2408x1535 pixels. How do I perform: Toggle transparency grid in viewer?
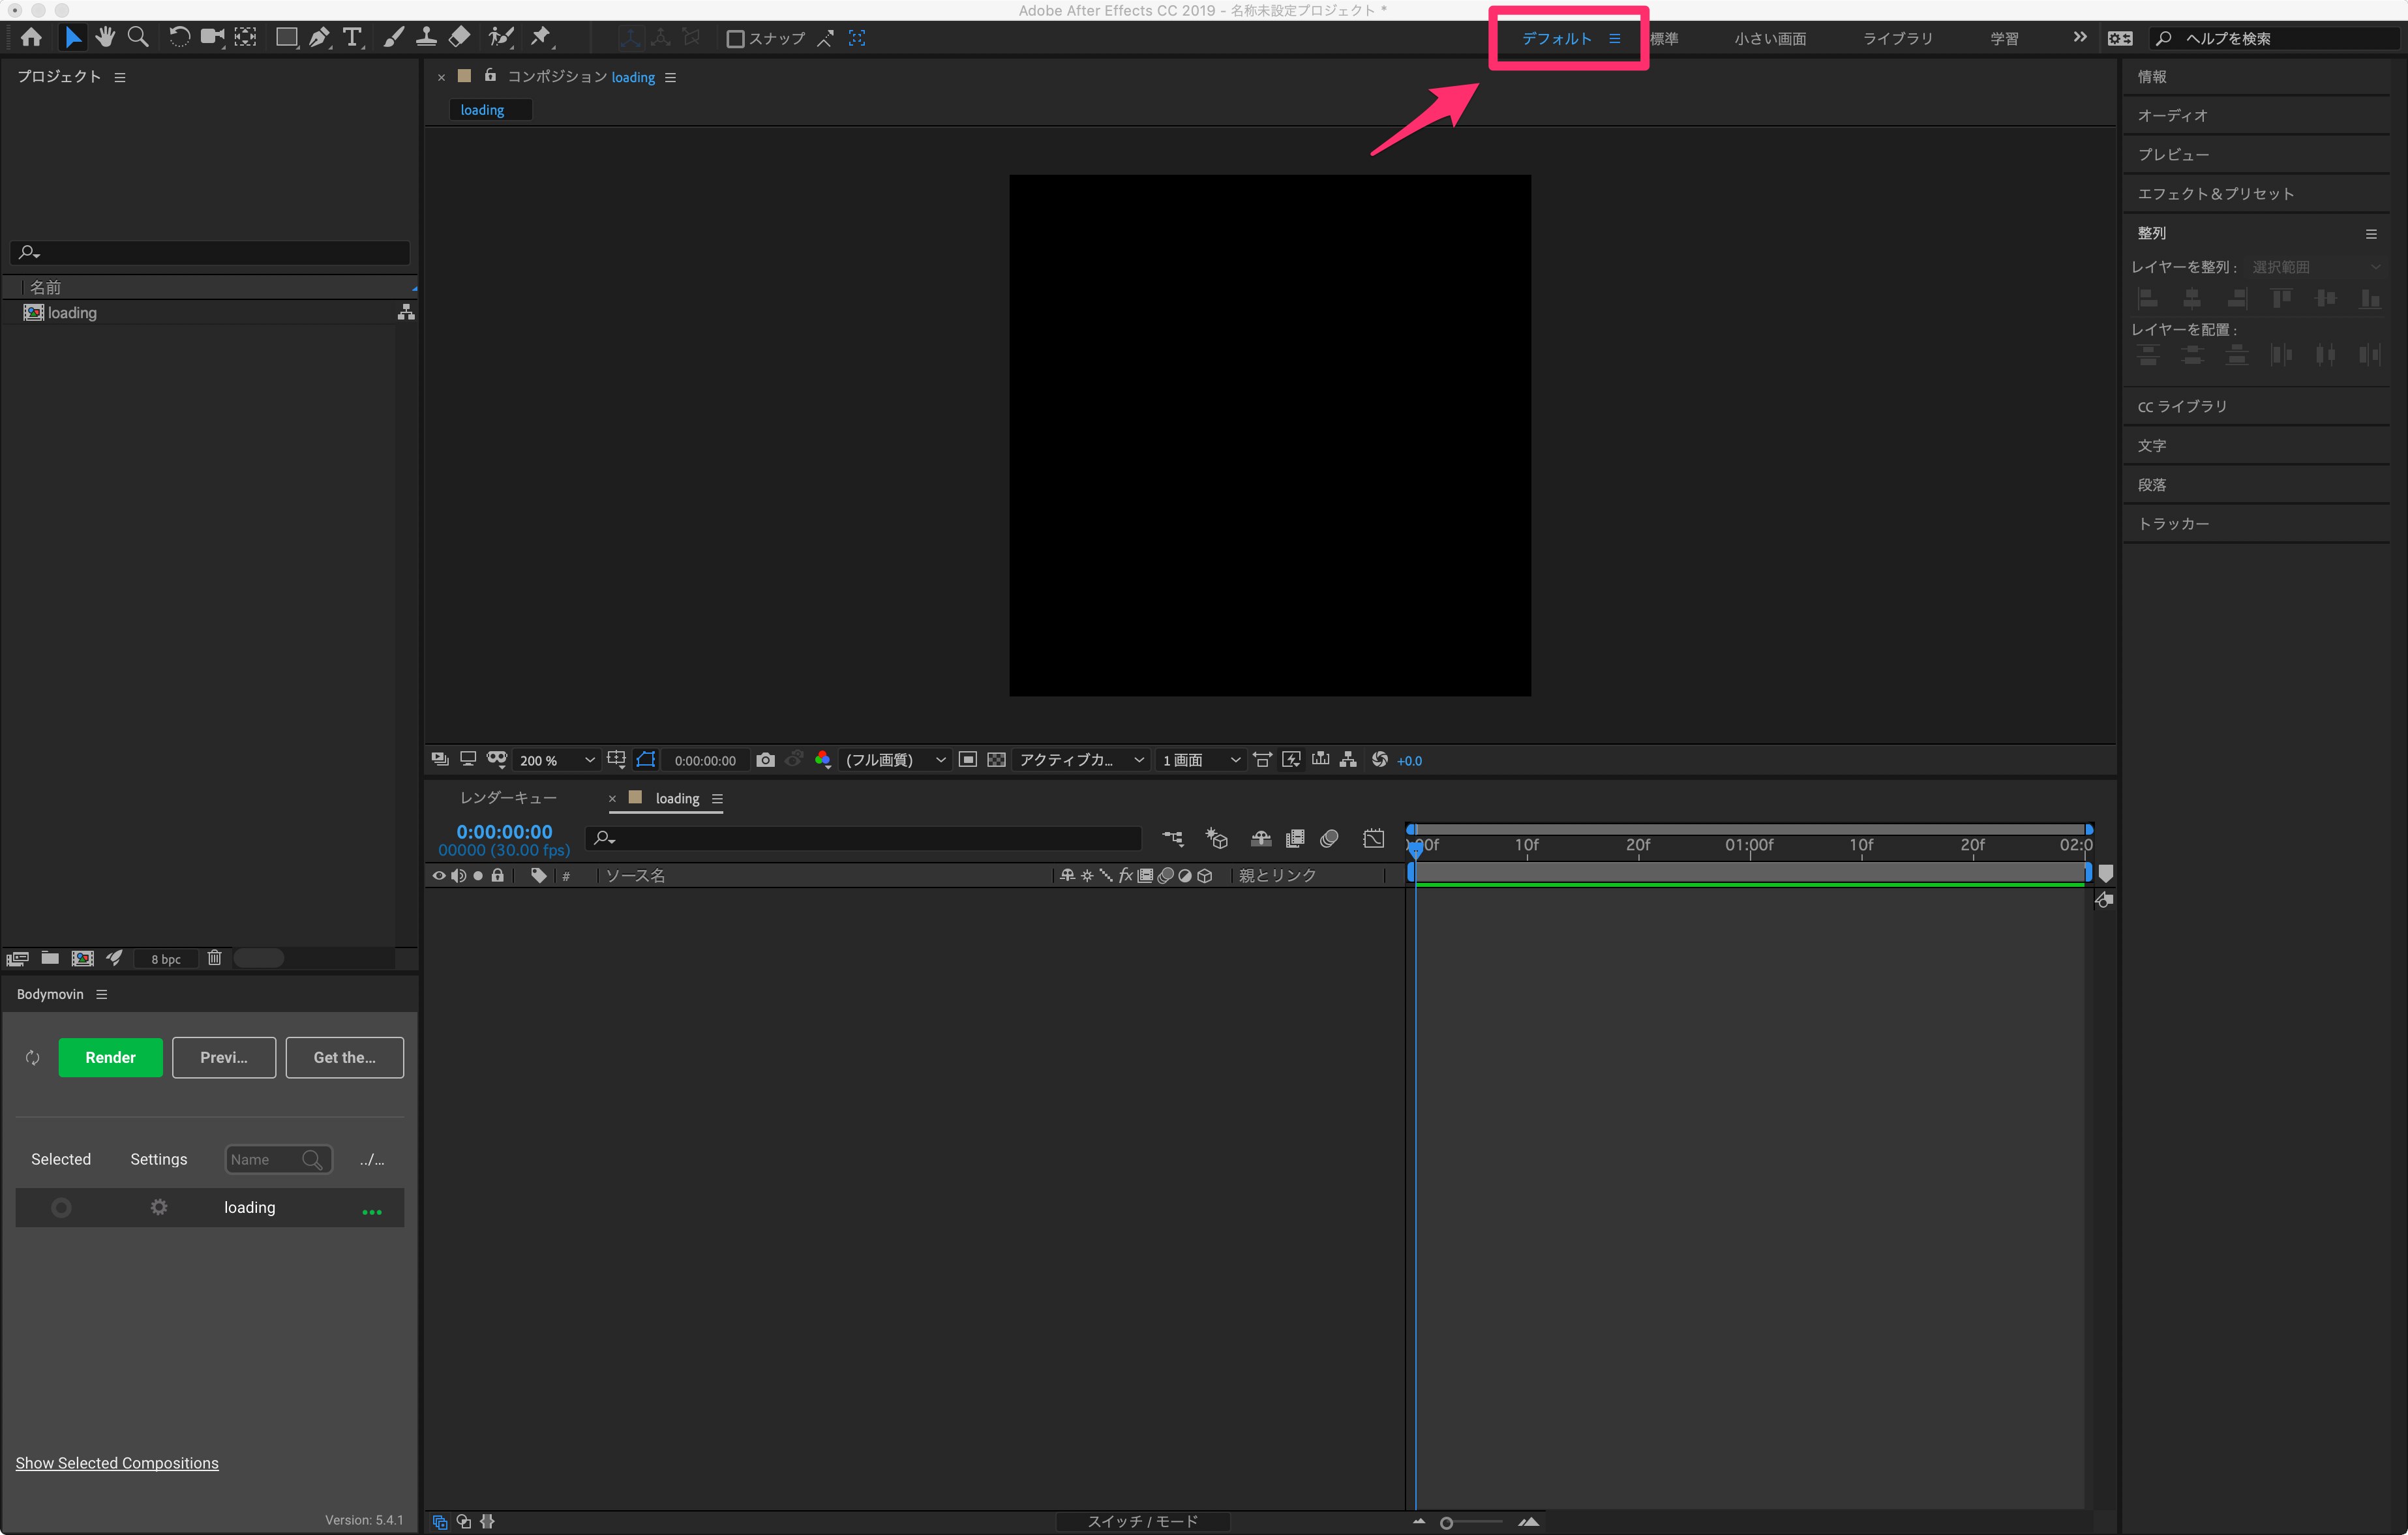(996, 760)
